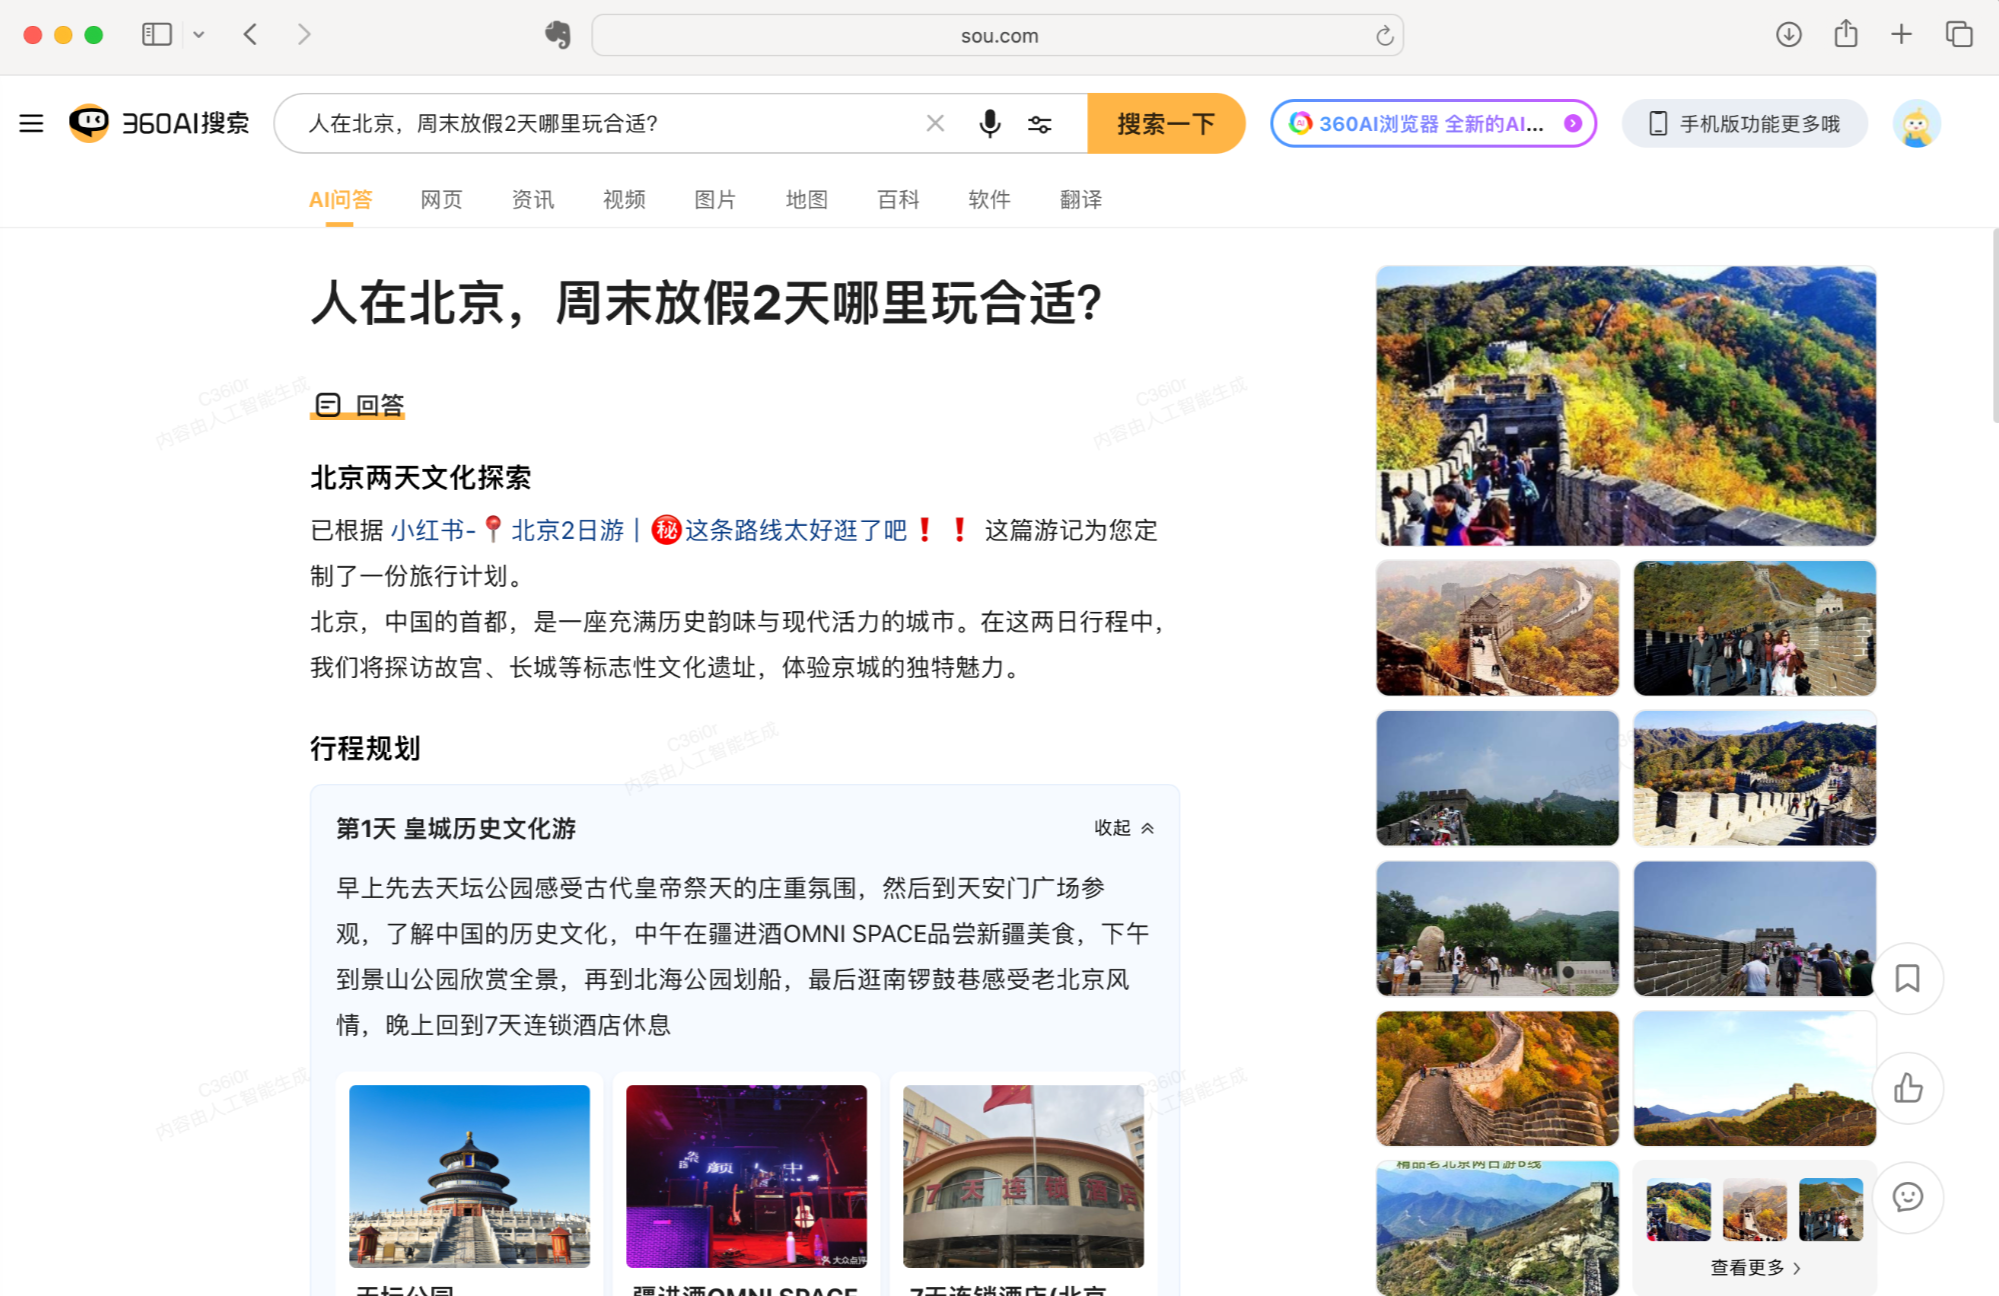
Task: Open the 7天连锁酒店 photo card
Action: (x=1023, y=1176)
